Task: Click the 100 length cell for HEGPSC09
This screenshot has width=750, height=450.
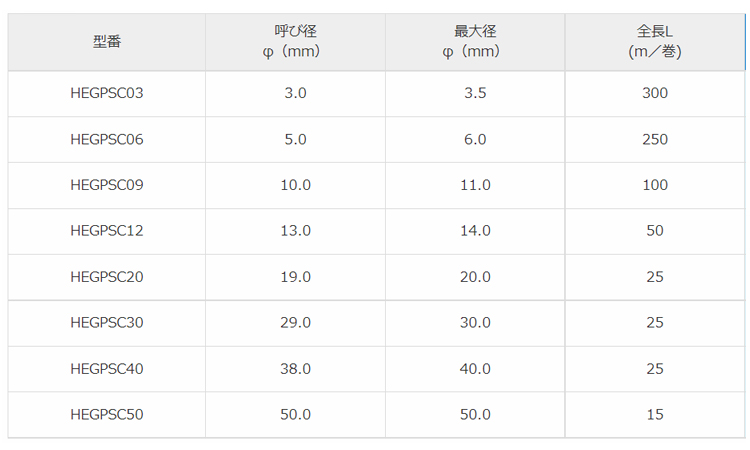Action: pos(655,185)
